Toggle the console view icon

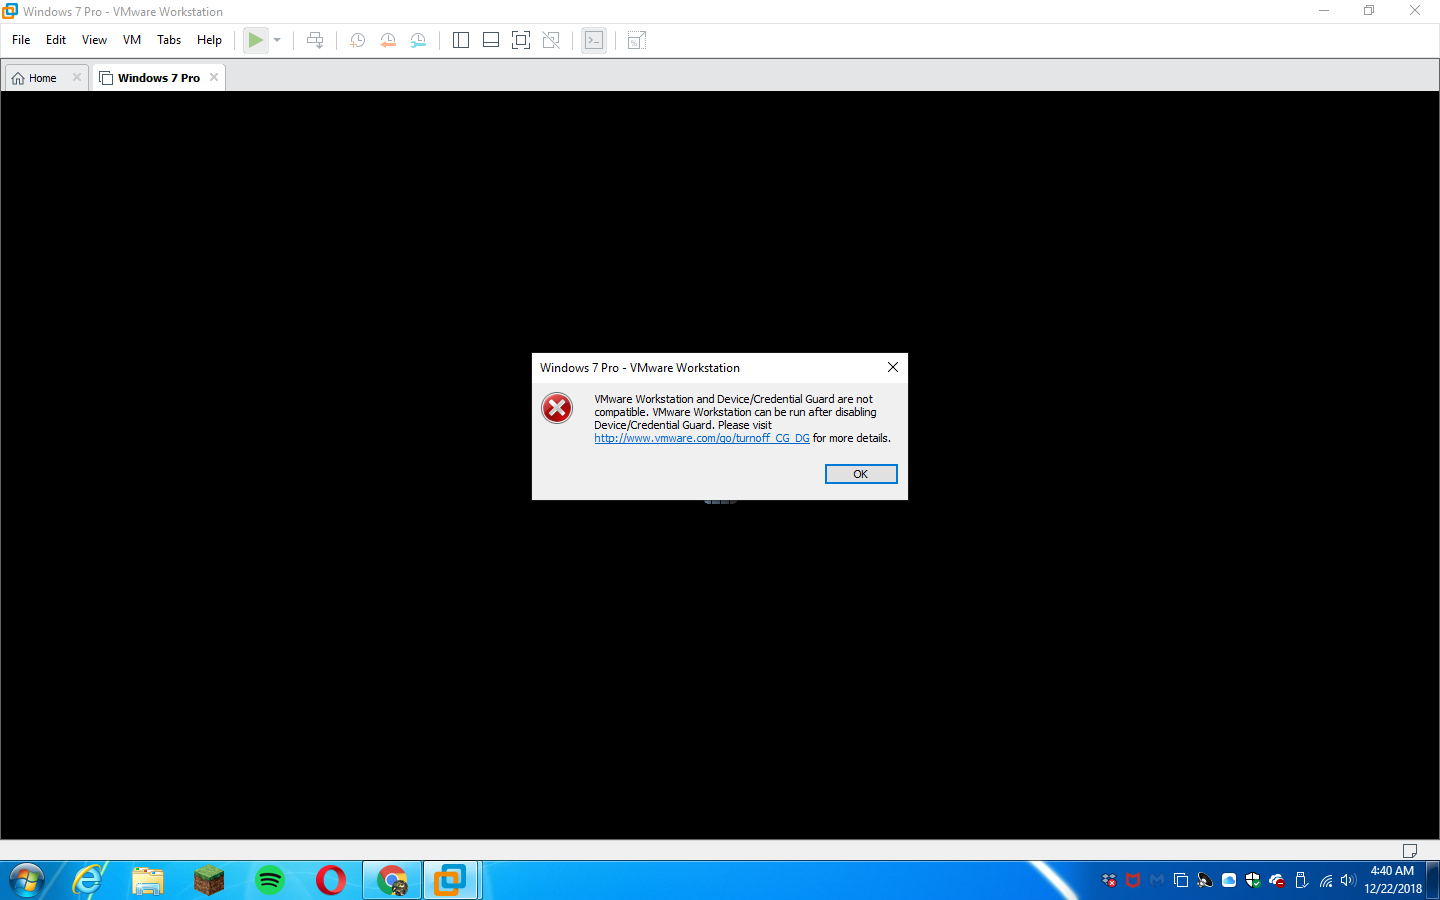click(594, 40)
